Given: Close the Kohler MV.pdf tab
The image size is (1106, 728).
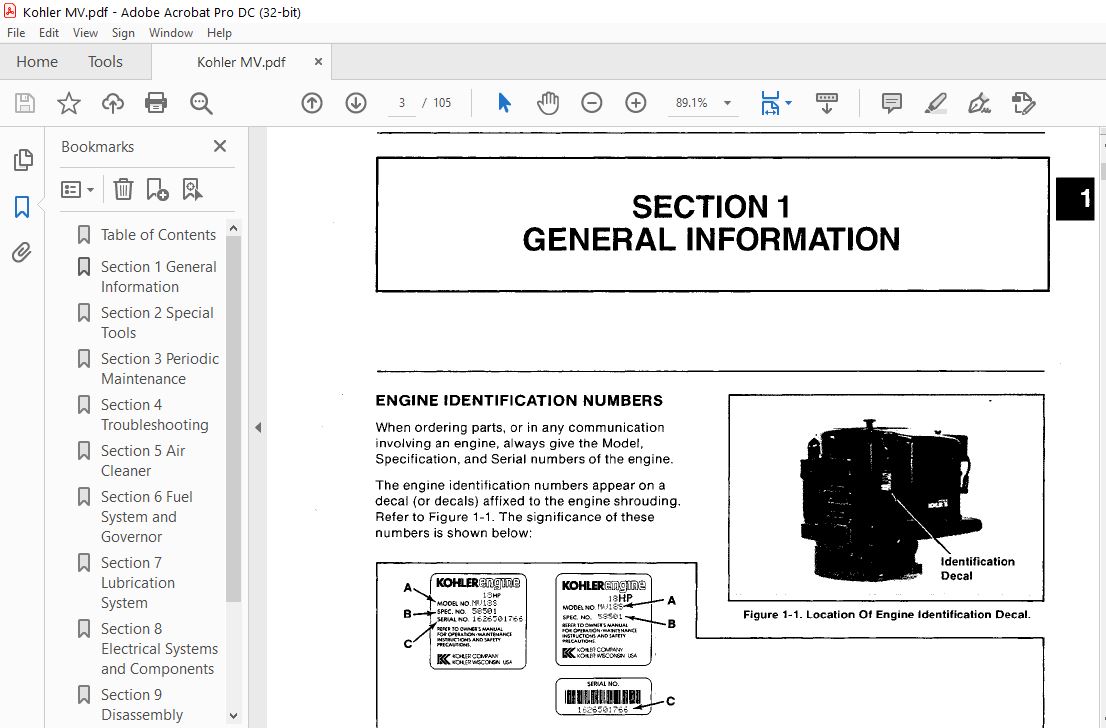Looking at the screenshot, I should [x=318, y=61].
